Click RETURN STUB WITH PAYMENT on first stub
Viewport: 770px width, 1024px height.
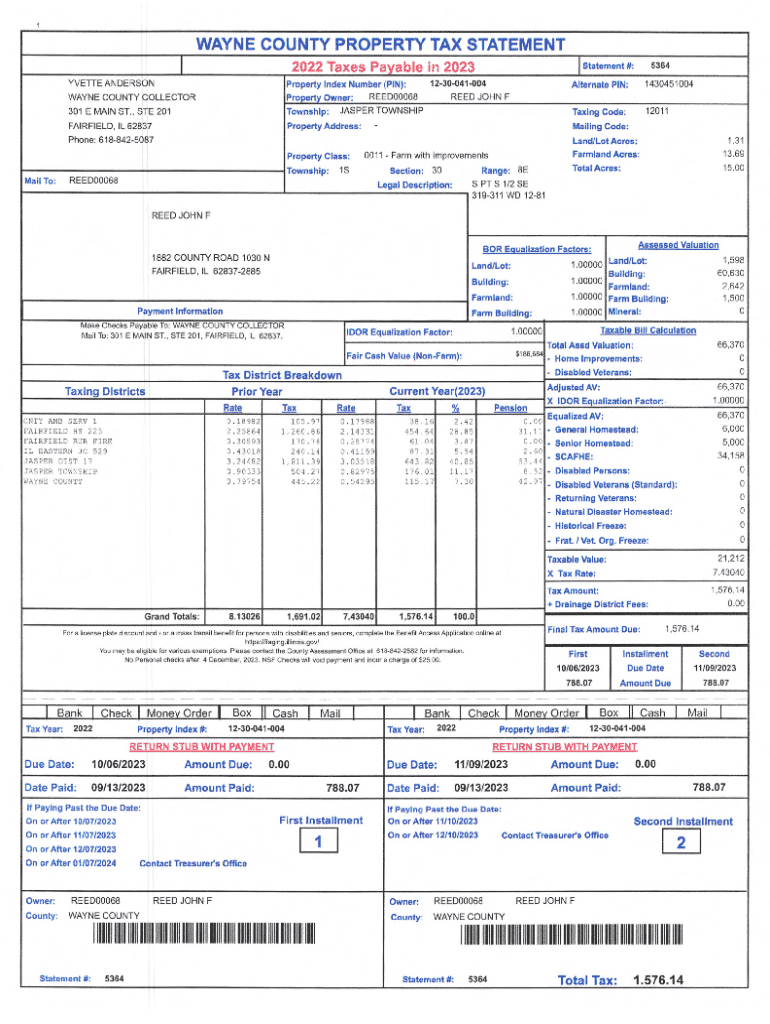coord(190,747)
